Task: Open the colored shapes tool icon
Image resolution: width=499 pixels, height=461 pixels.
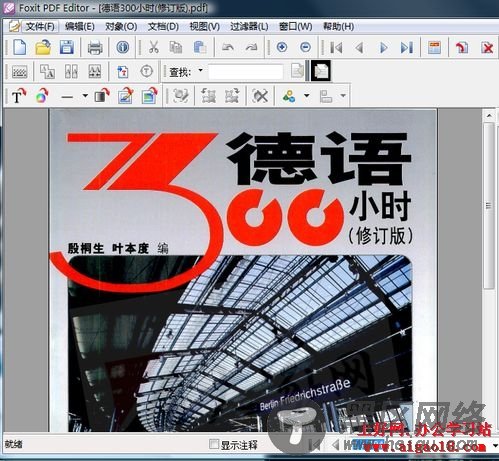Action: coord(289,96)
